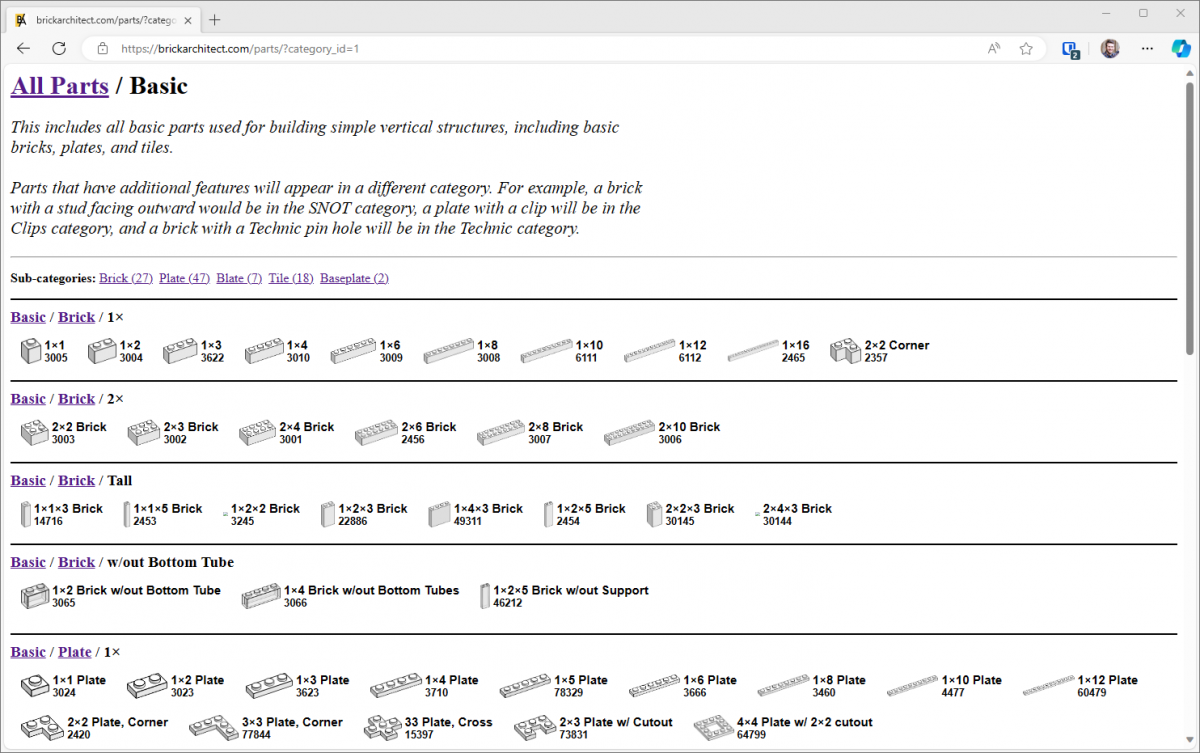Open a new tab with plus button

pos(215,19)
